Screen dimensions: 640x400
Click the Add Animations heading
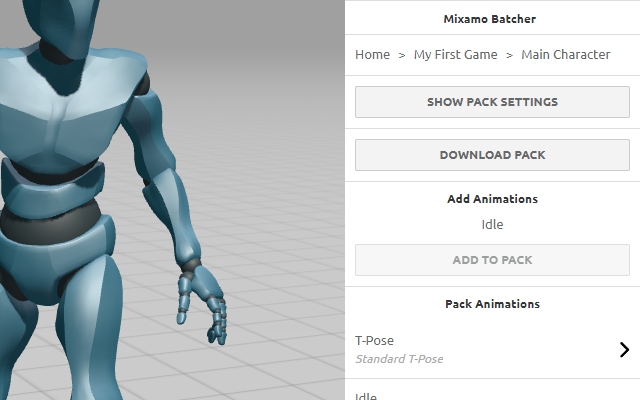point(492,199)
